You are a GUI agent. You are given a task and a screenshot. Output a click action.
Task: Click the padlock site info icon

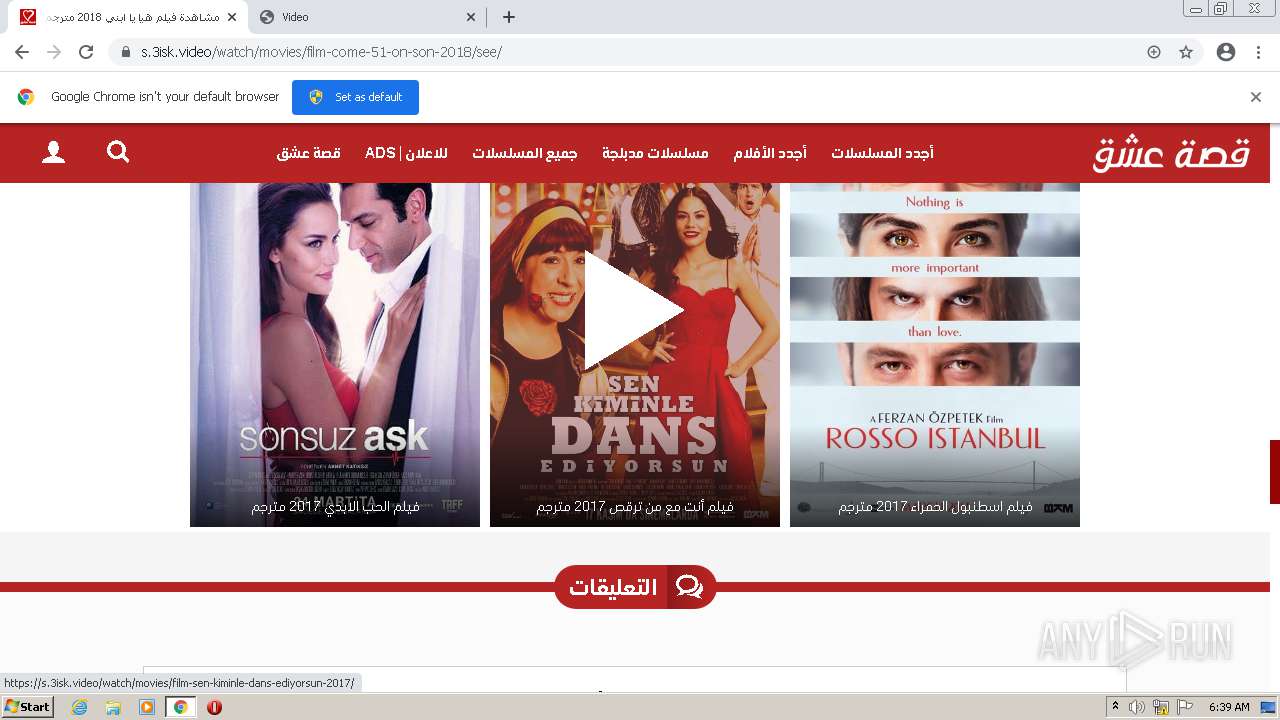126,52
